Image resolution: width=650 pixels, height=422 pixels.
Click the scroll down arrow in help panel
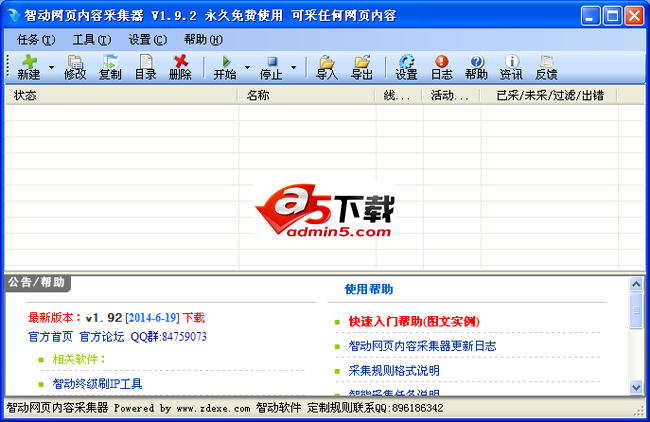coord(636,387)
